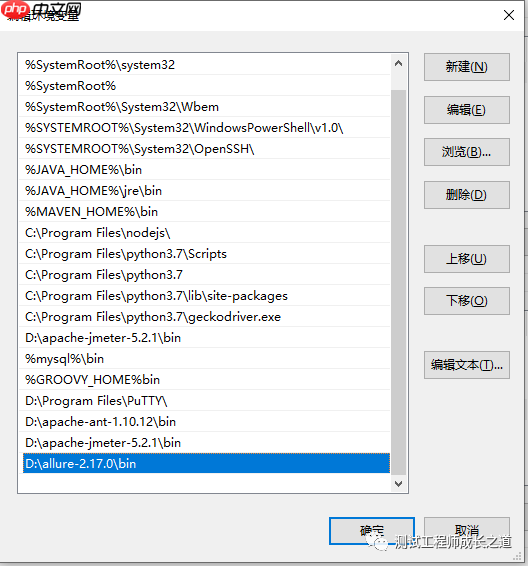Open 编辑文本(T)... text editor
Screen dimensions: 528x566
pos(467,365)
